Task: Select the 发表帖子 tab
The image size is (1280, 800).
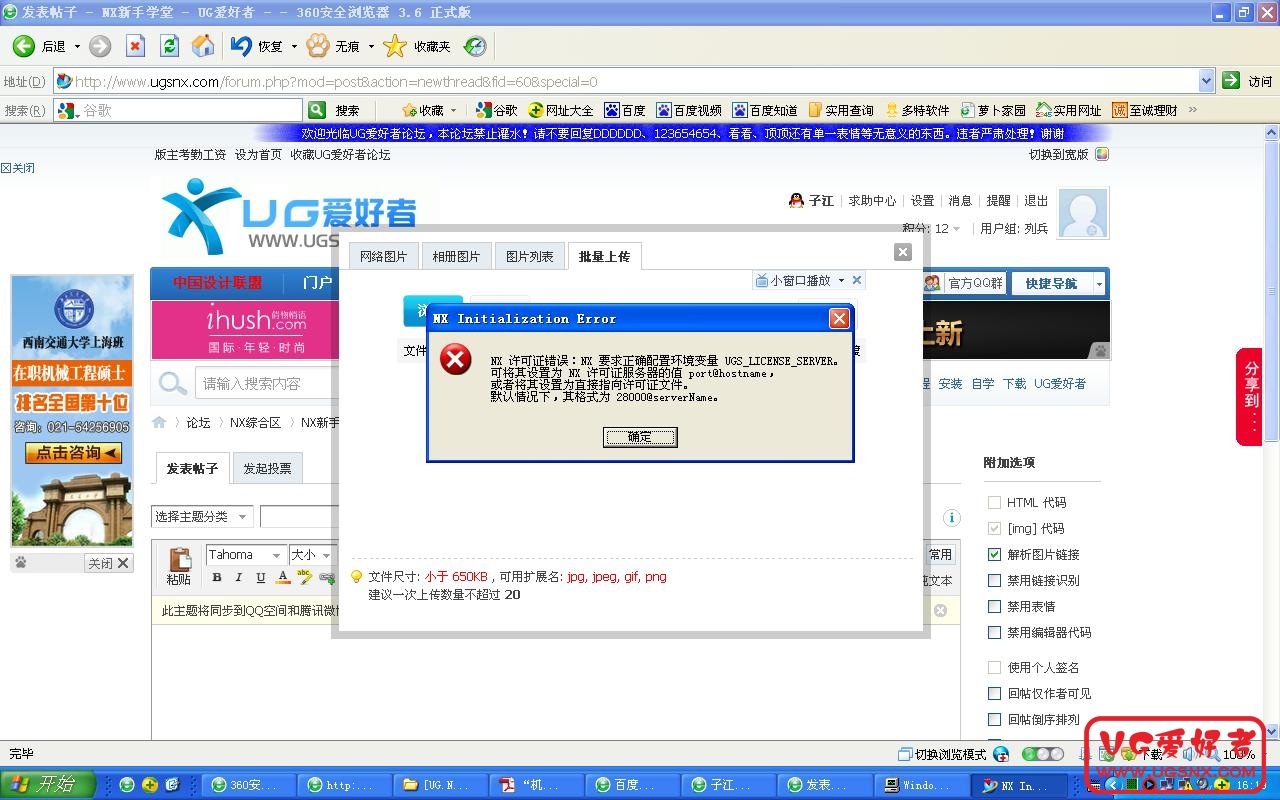Action: click(192, 468)
